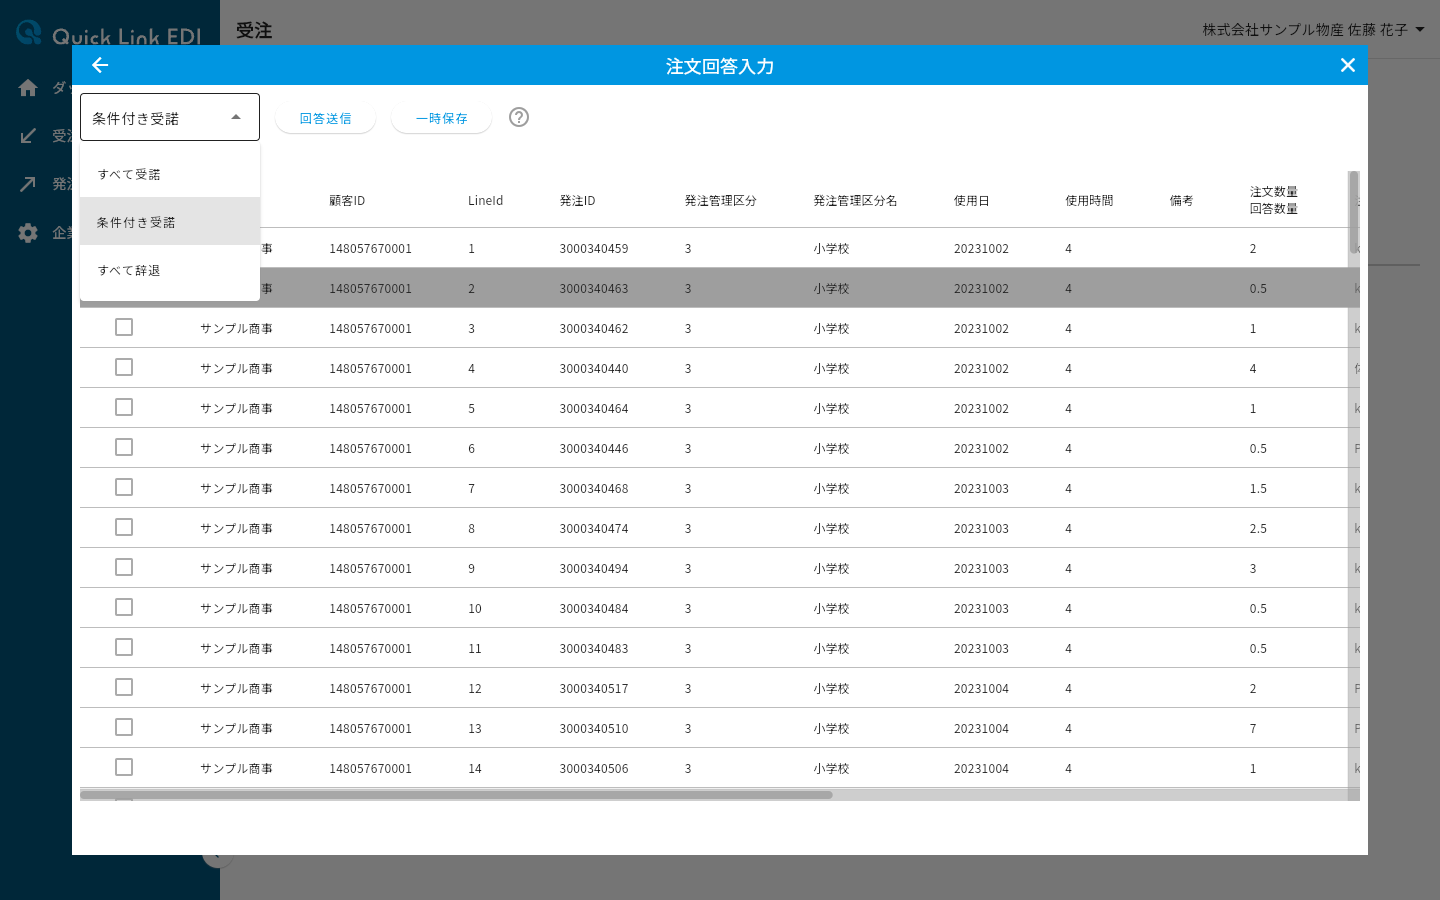
Task: Select the checkbox for LineId 10 row
Action: click(x=124, y=607)
